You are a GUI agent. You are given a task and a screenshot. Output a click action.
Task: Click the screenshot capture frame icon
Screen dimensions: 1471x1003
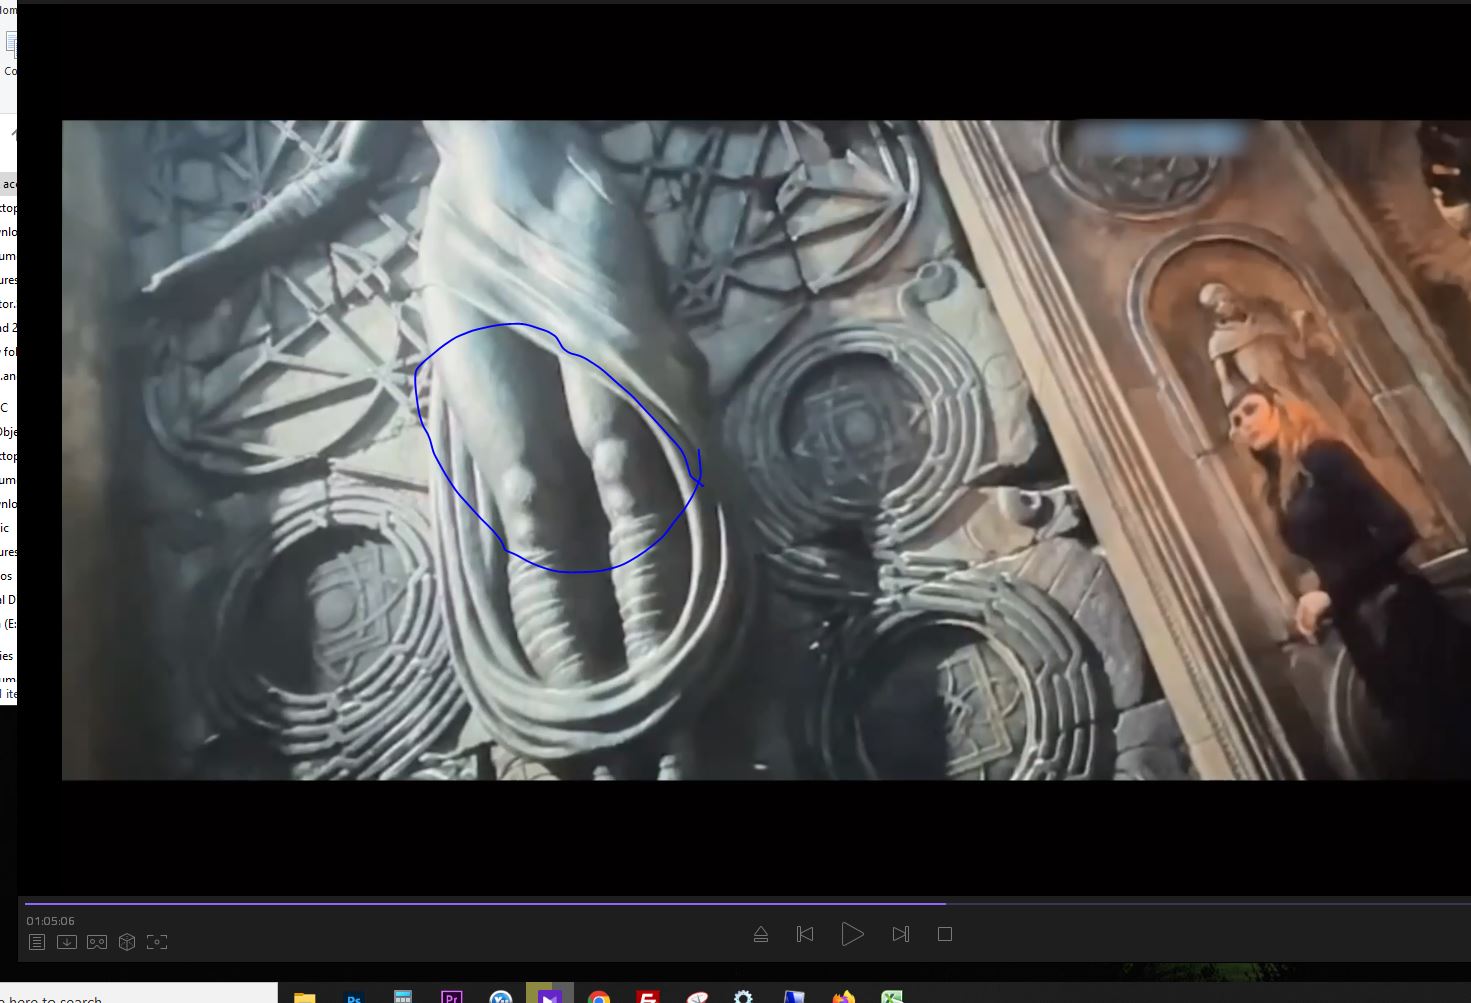pos(157,942)
